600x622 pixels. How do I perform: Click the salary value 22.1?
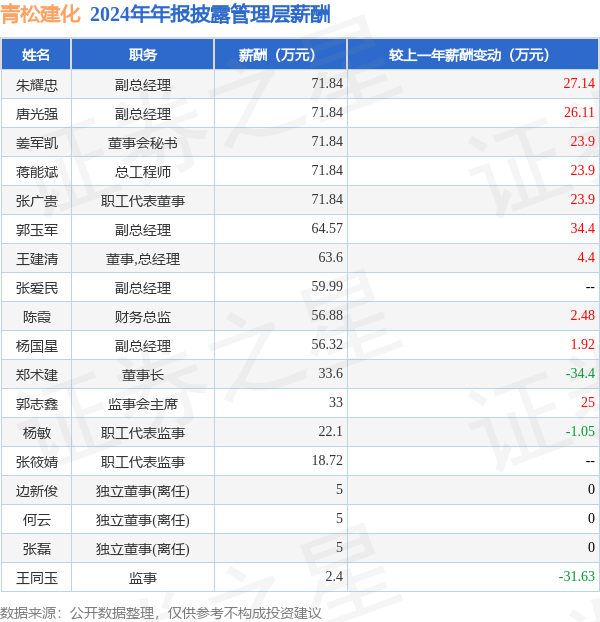[330, 431]
